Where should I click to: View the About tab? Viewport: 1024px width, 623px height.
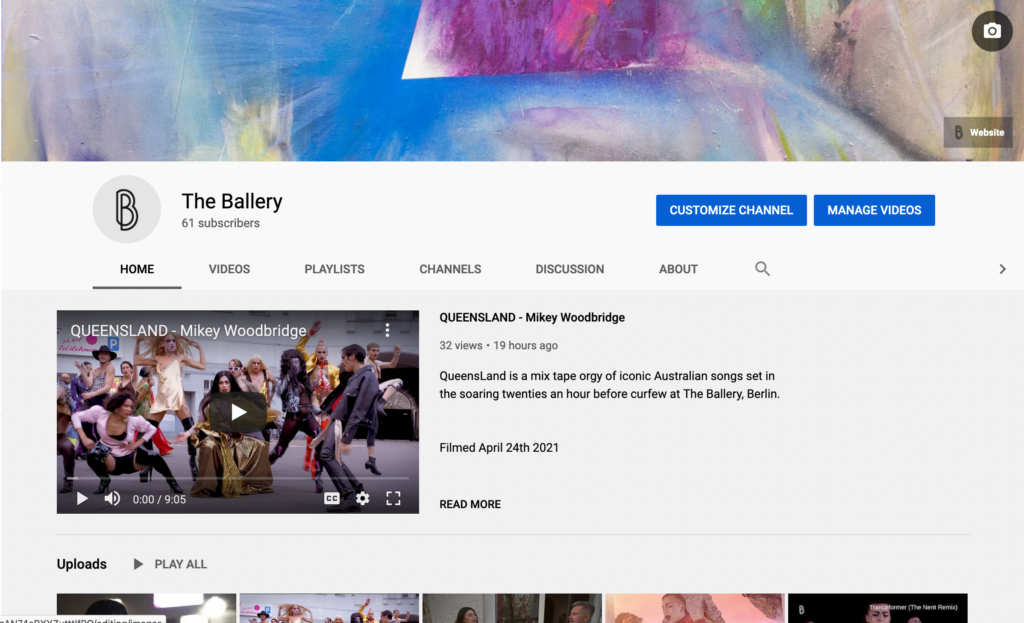coord(678,269)
